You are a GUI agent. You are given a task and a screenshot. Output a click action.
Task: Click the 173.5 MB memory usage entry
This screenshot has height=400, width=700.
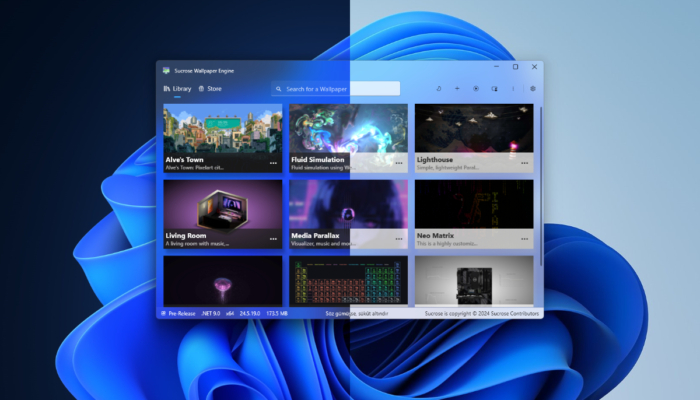(277, 313)
